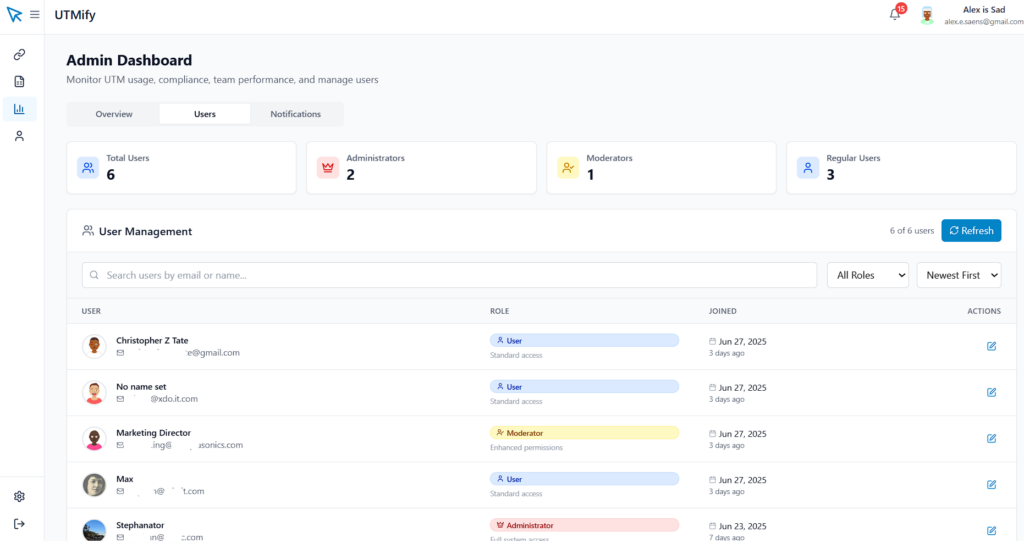This screenshot has height=543, width=1024.
Task: Edit the No name set user action icon
Action: coord(991,392)
